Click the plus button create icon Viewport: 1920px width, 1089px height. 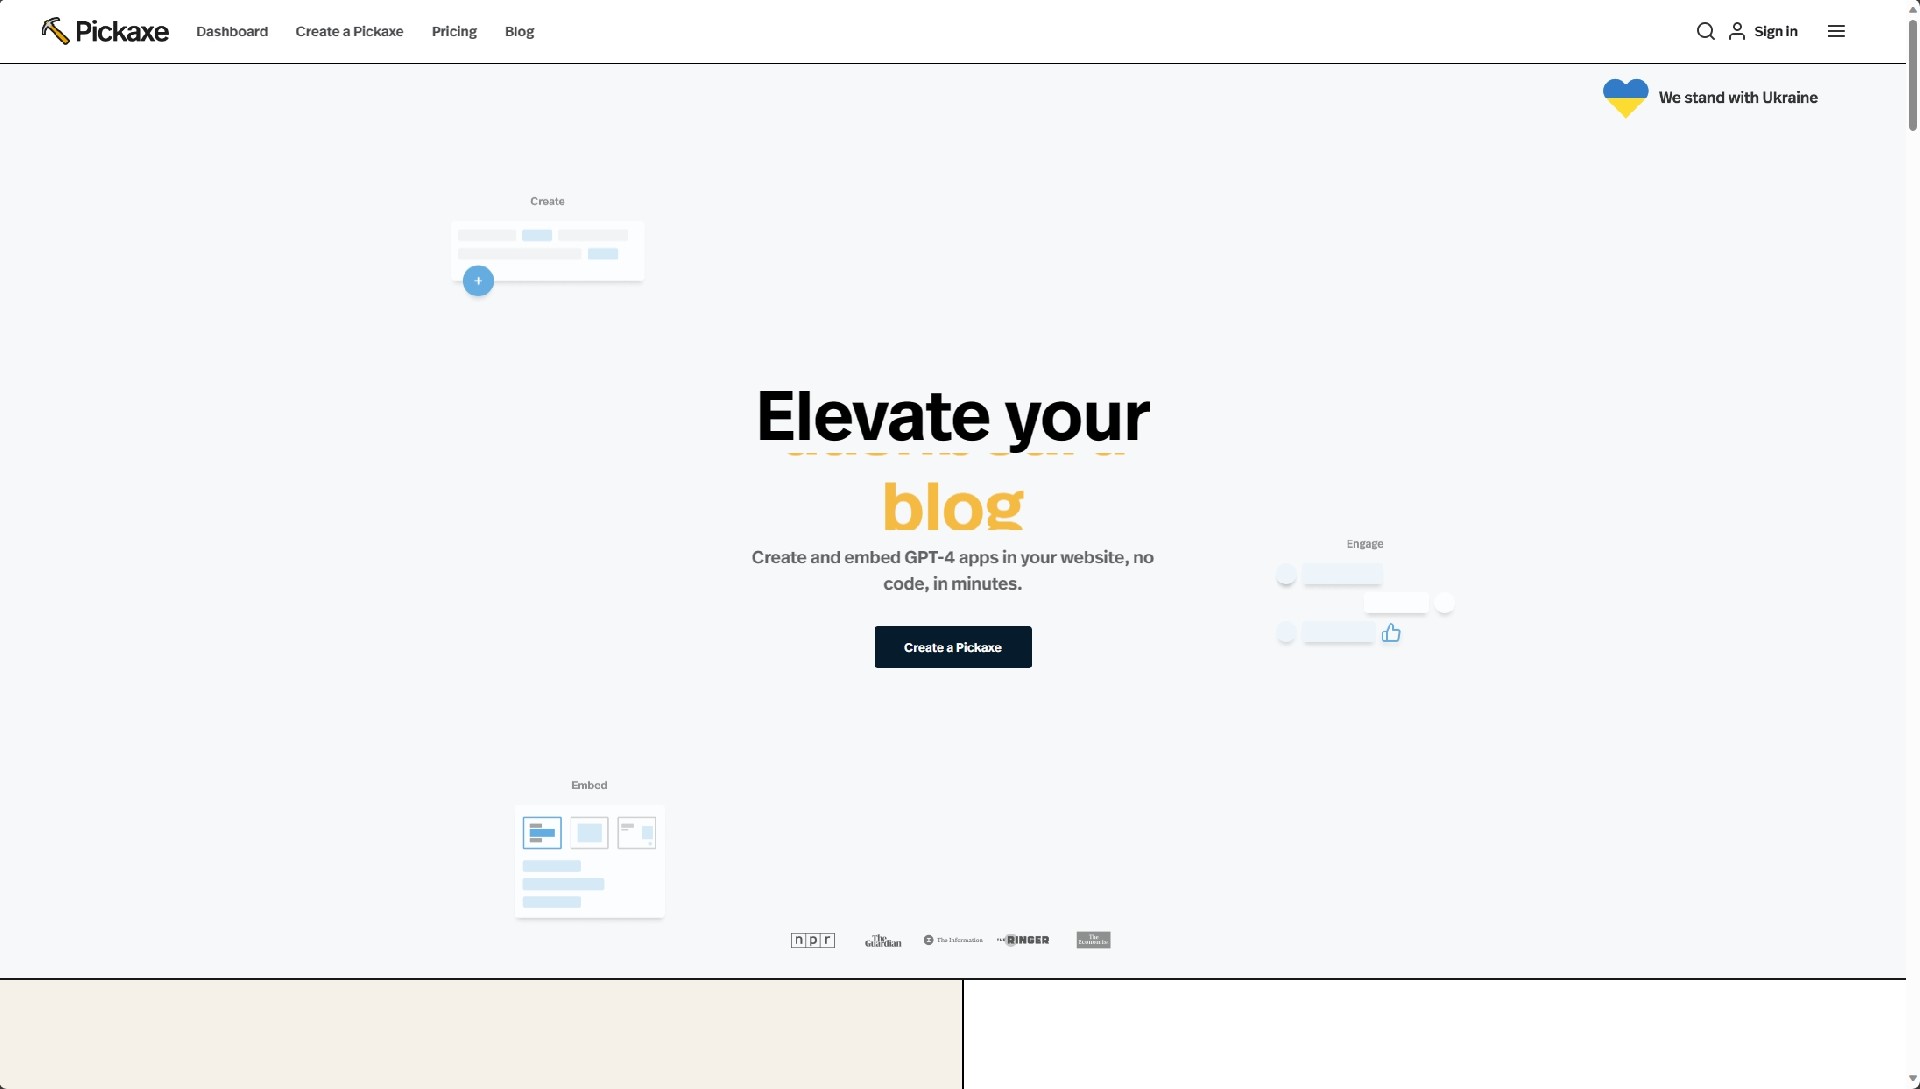coord(477,281)
